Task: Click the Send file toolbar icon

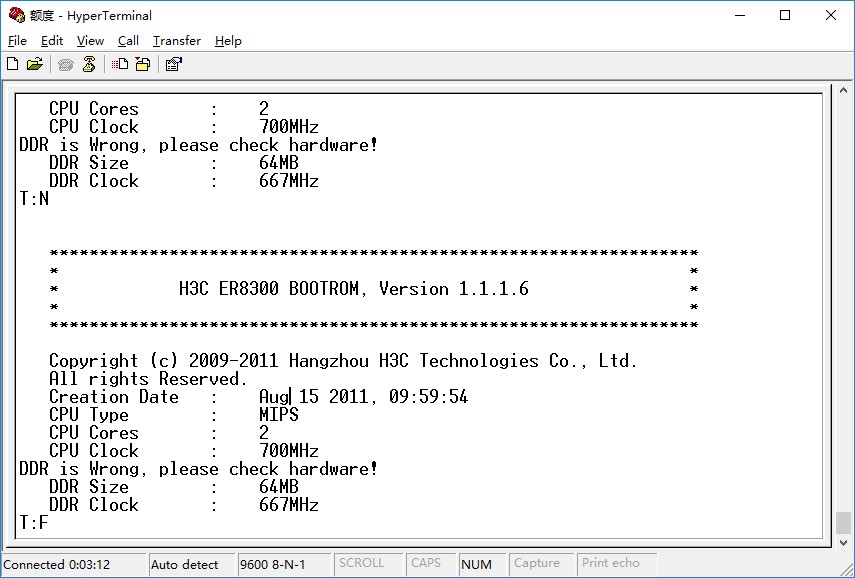Action: (120, 64)
